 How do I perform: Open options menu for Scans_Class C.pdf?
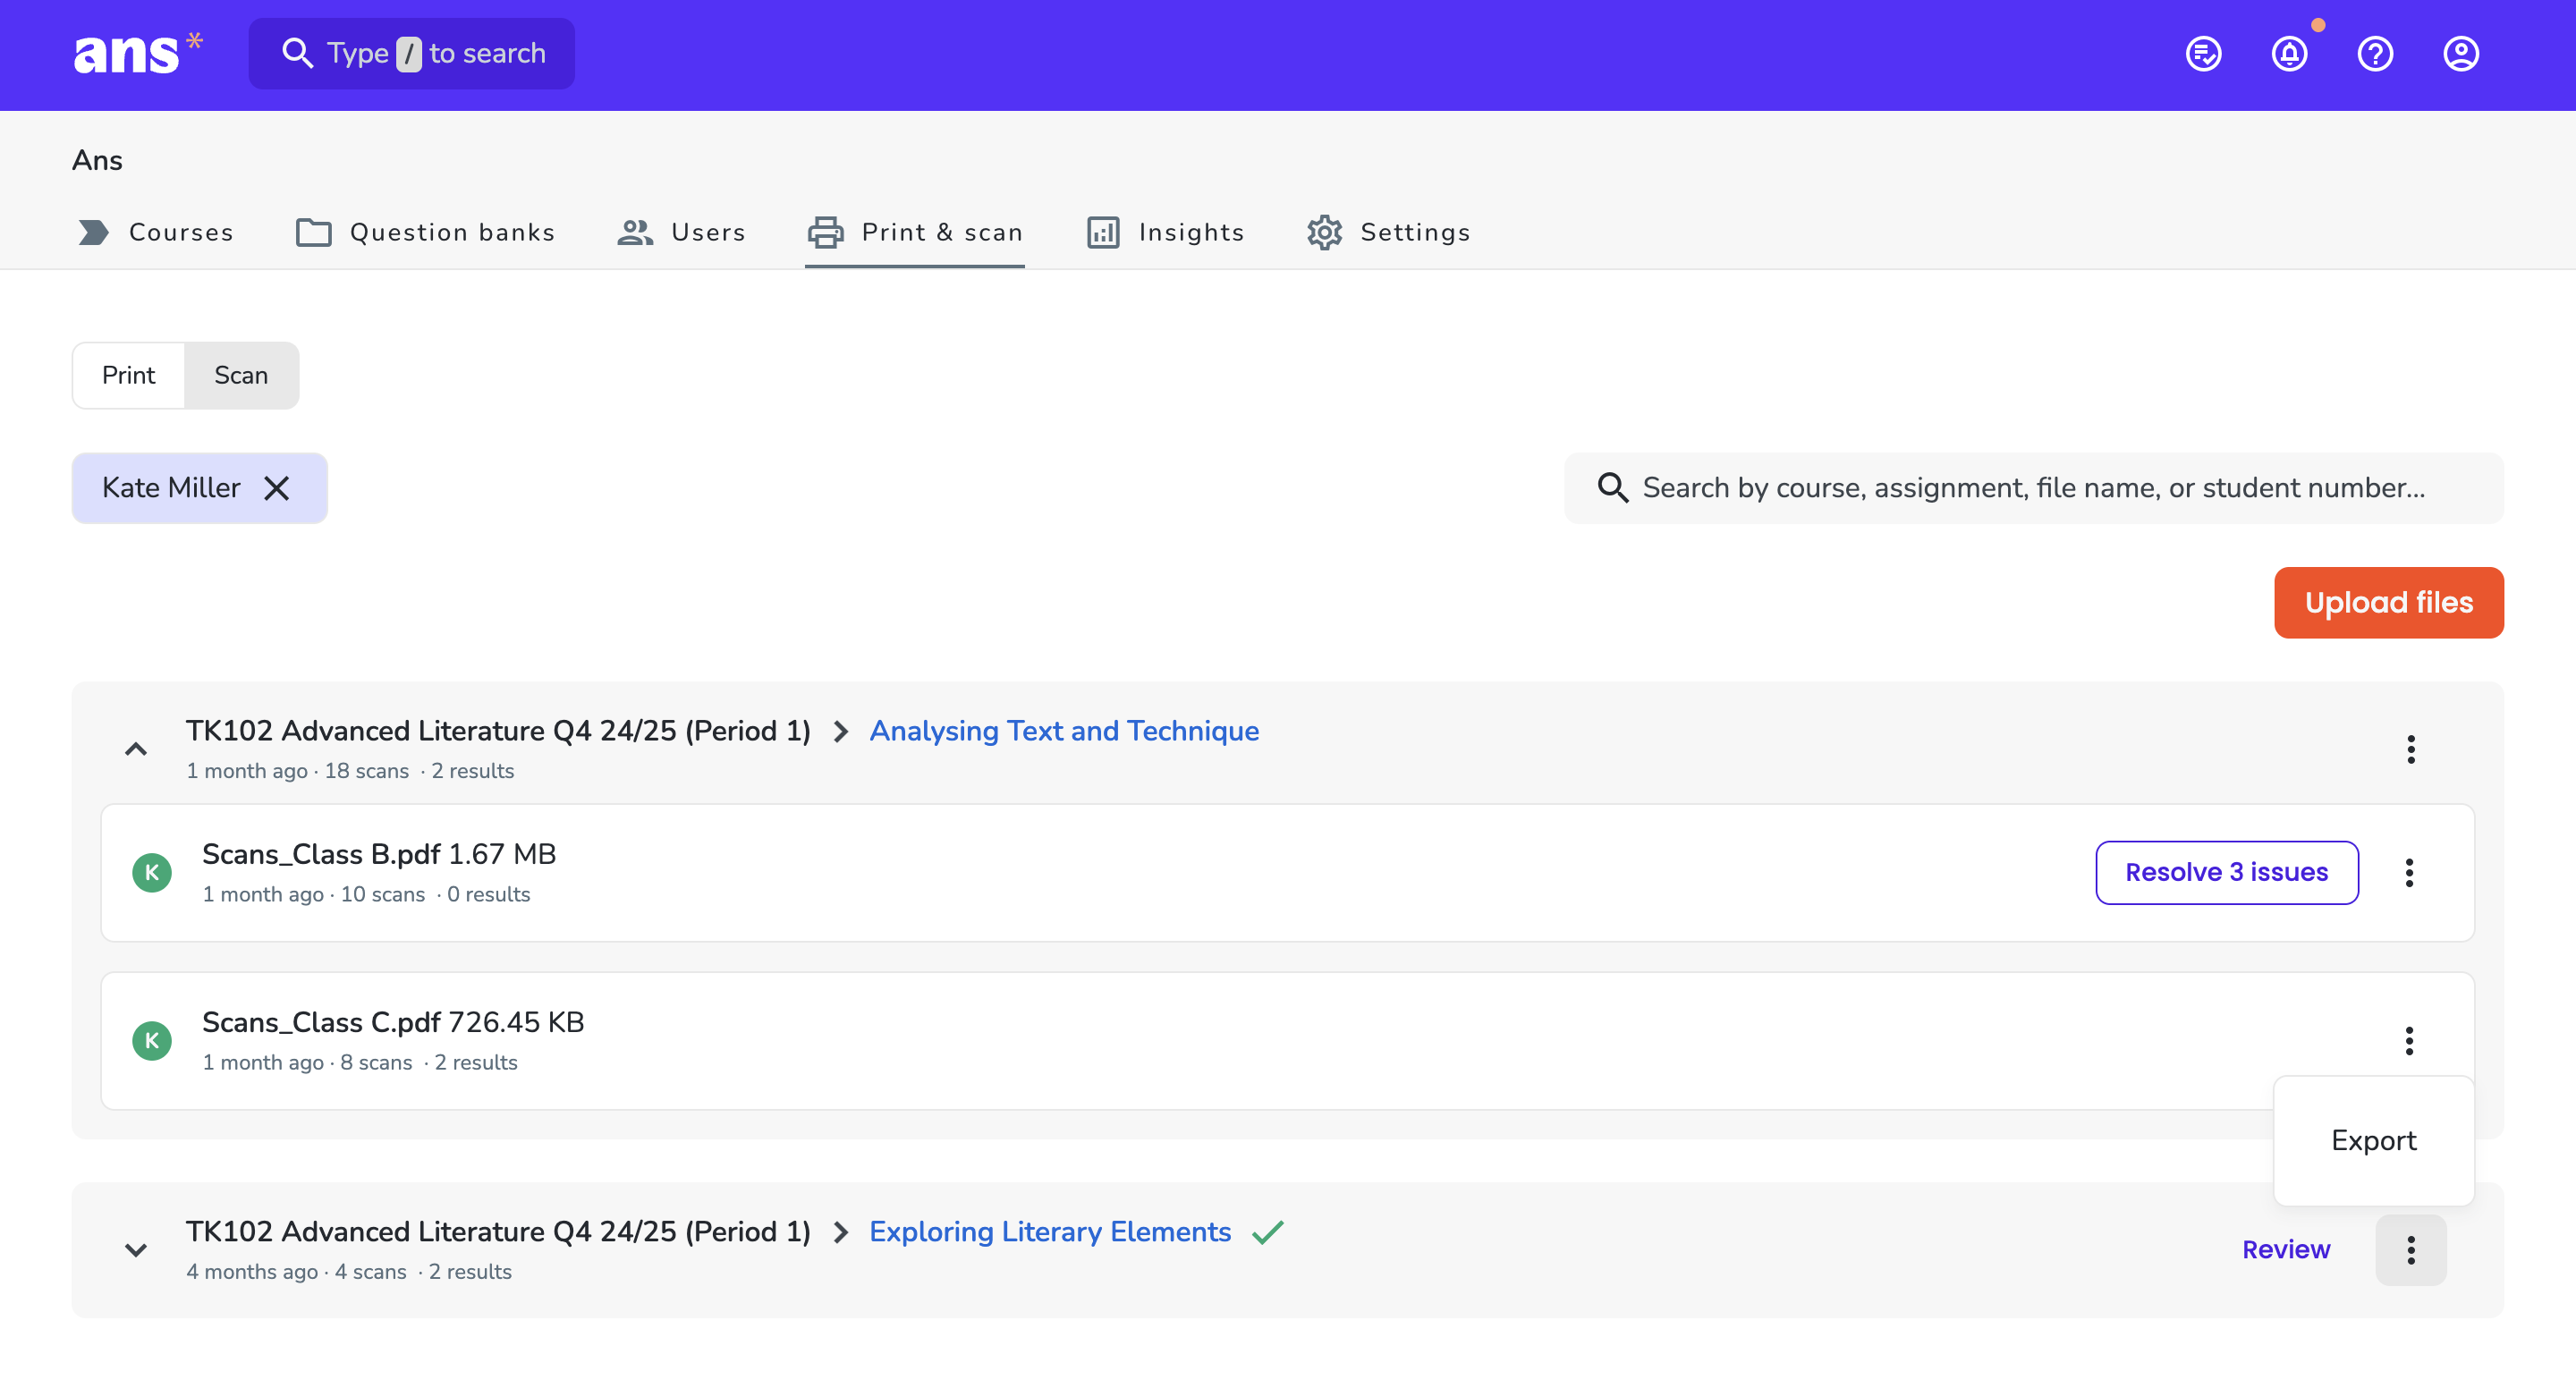click(x=2409, y=1041)
